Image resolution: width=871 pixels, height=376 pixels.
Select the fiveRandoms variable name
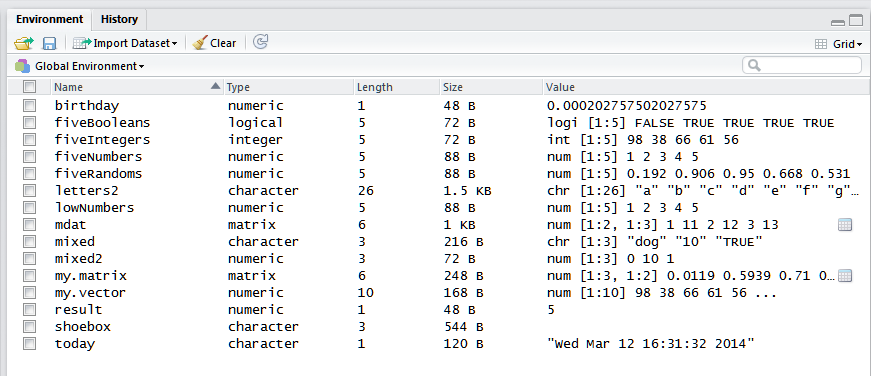[98, 174]
